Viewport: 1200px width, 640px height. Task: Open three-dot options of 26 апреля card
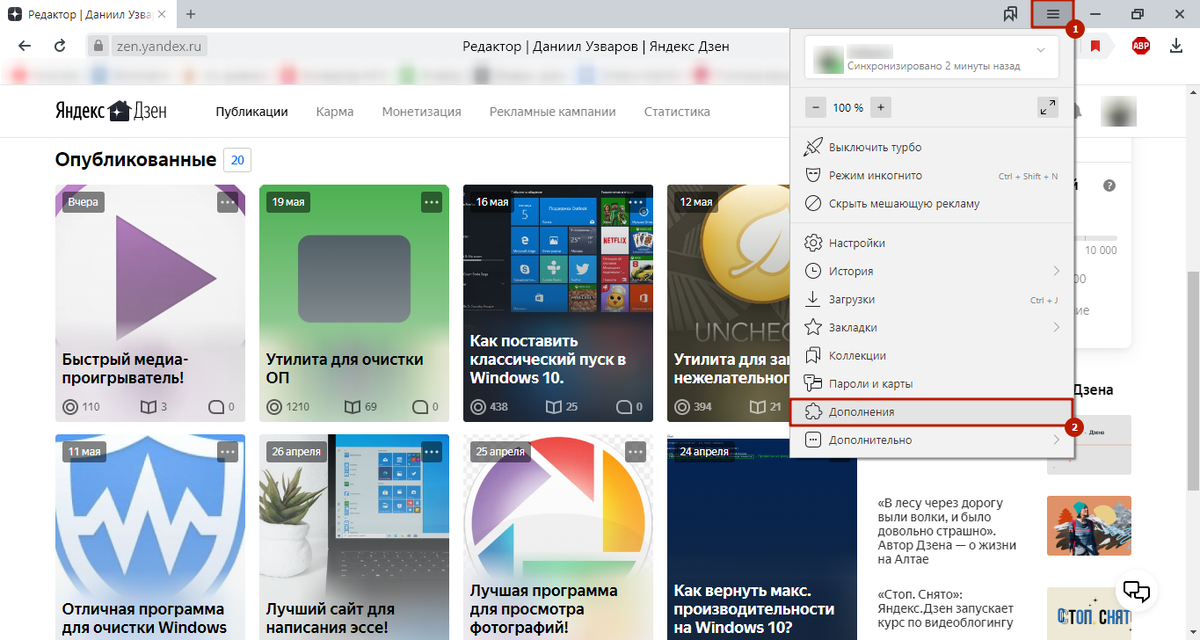432,452
